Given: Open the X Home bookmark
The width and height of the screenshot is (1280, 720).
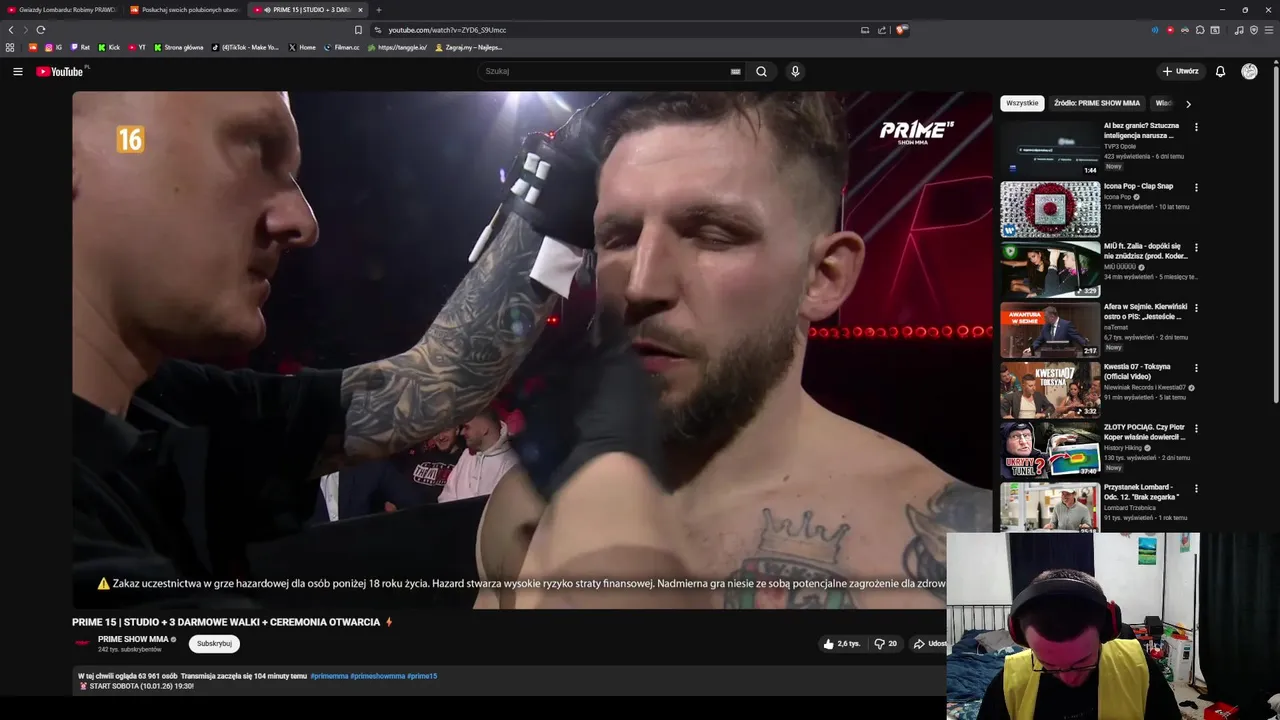Looking at the screenshot, I should click(302, 47).
